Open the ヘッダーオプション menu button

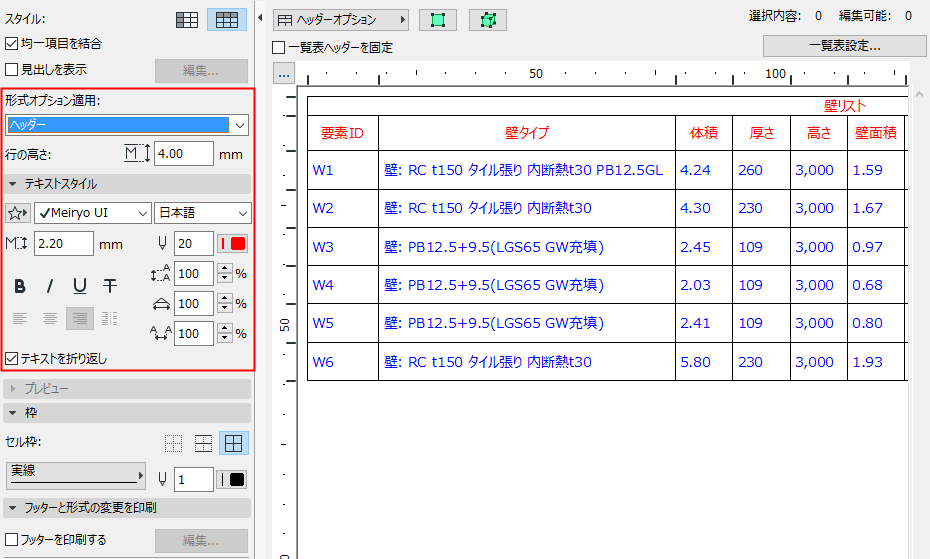click(341, 20)
